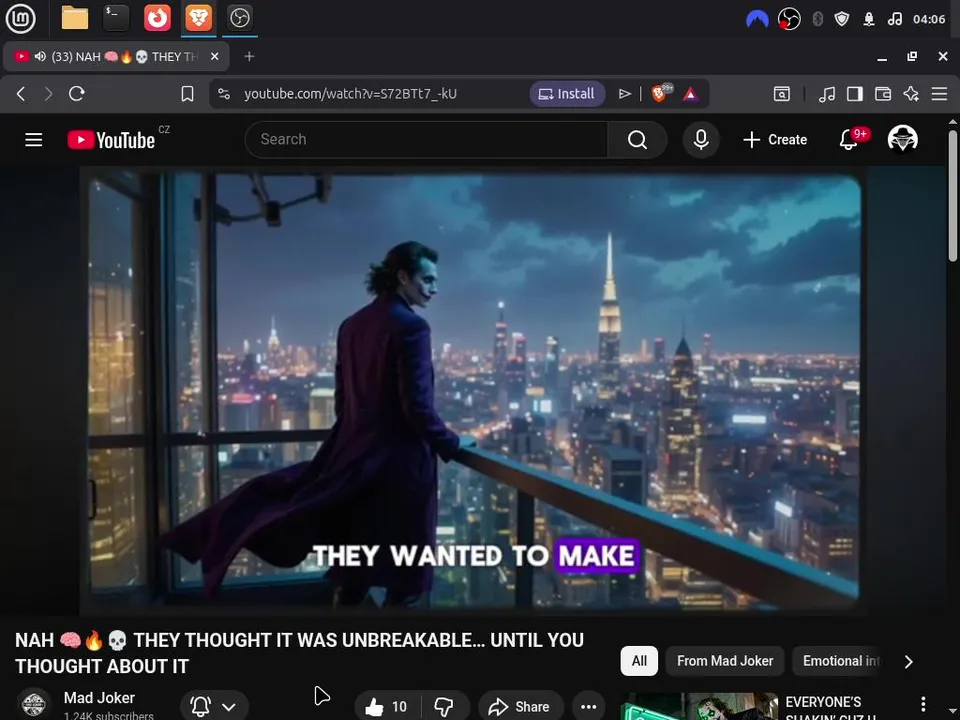Click the page vertical scrollbar
Viewport: 960px width, 720px height.
pyautogui.click(x=953, y=196)
